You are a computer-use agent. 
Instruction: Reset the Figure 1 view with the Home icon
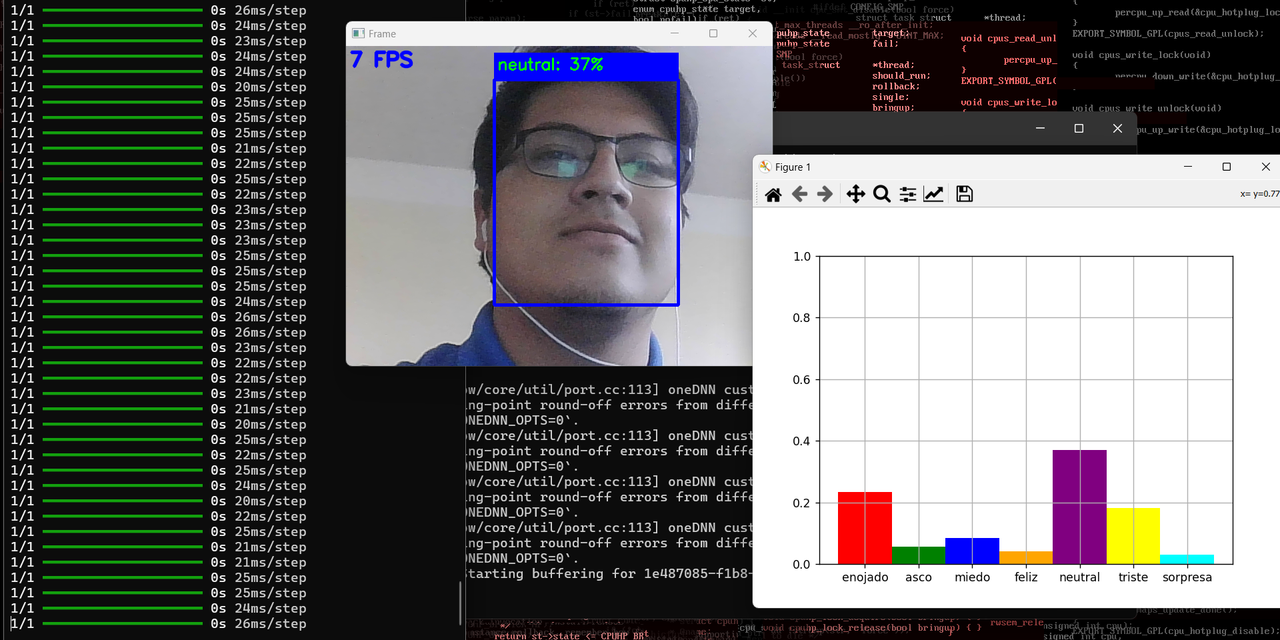[773, 195]
